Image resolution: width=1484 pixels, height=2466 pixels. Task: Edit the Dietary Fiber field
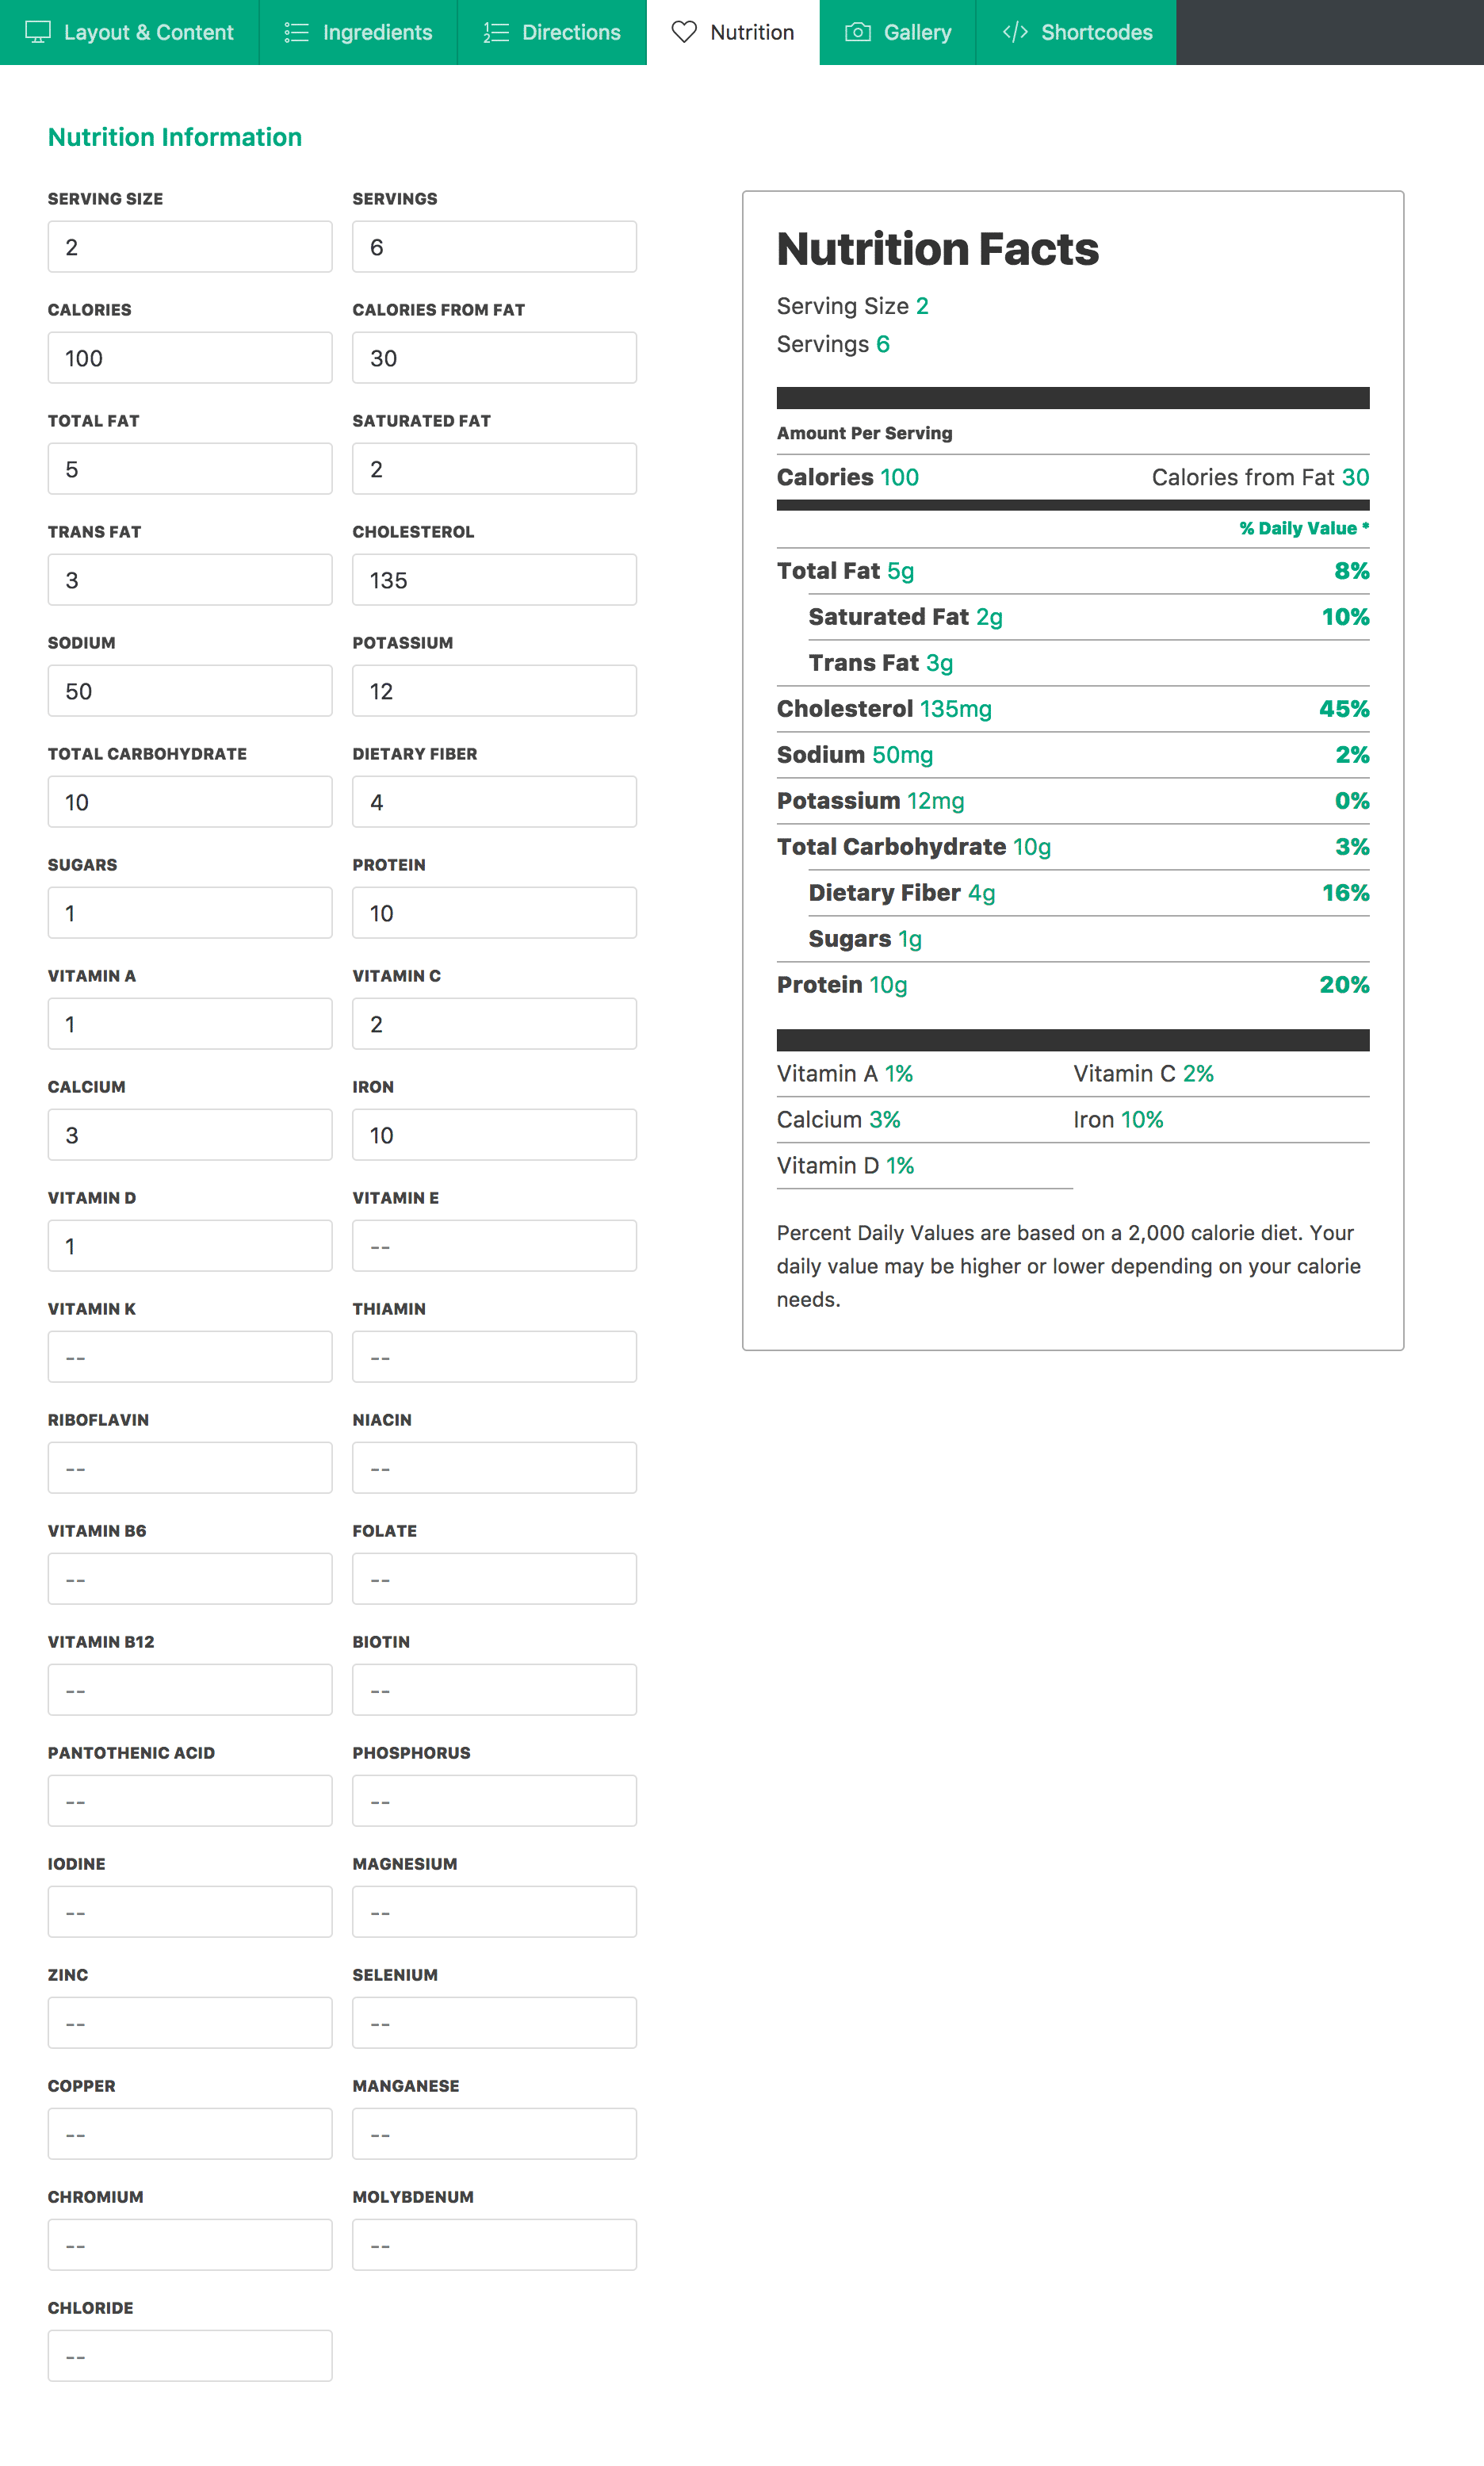494,802
